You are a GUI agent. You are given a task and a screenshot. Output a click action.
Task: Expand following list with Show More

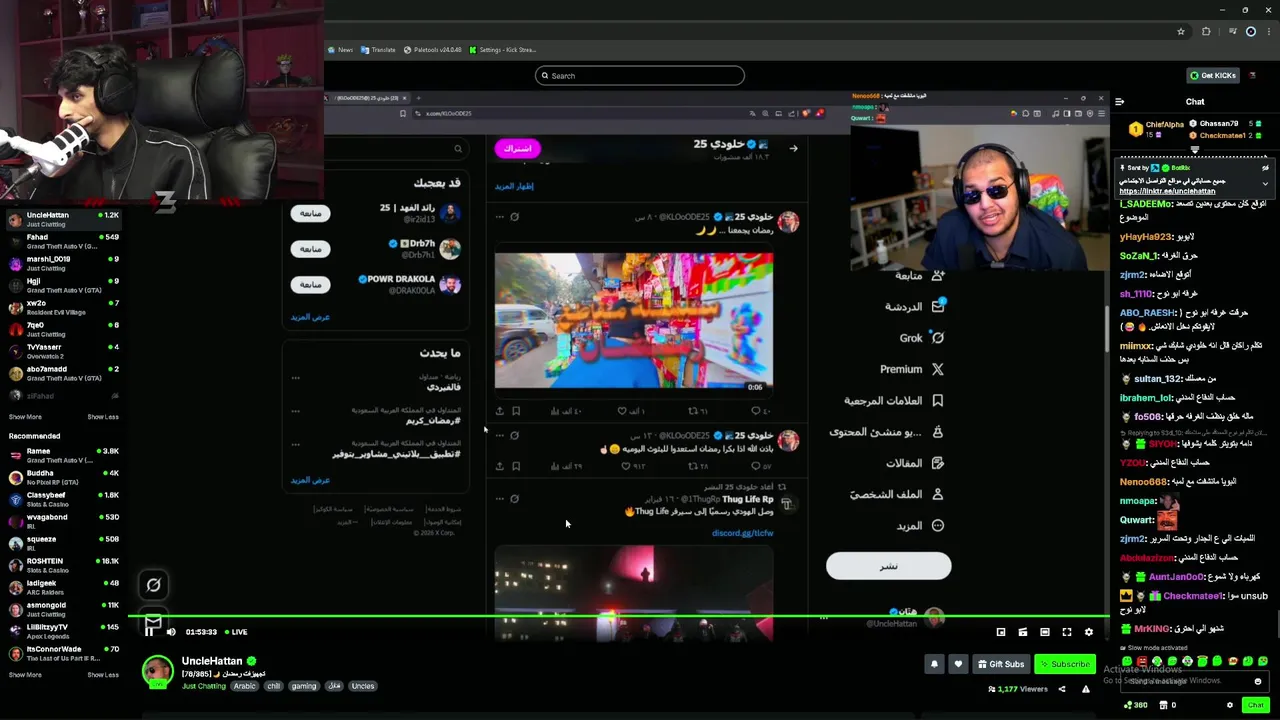click(x=25, y=417)
